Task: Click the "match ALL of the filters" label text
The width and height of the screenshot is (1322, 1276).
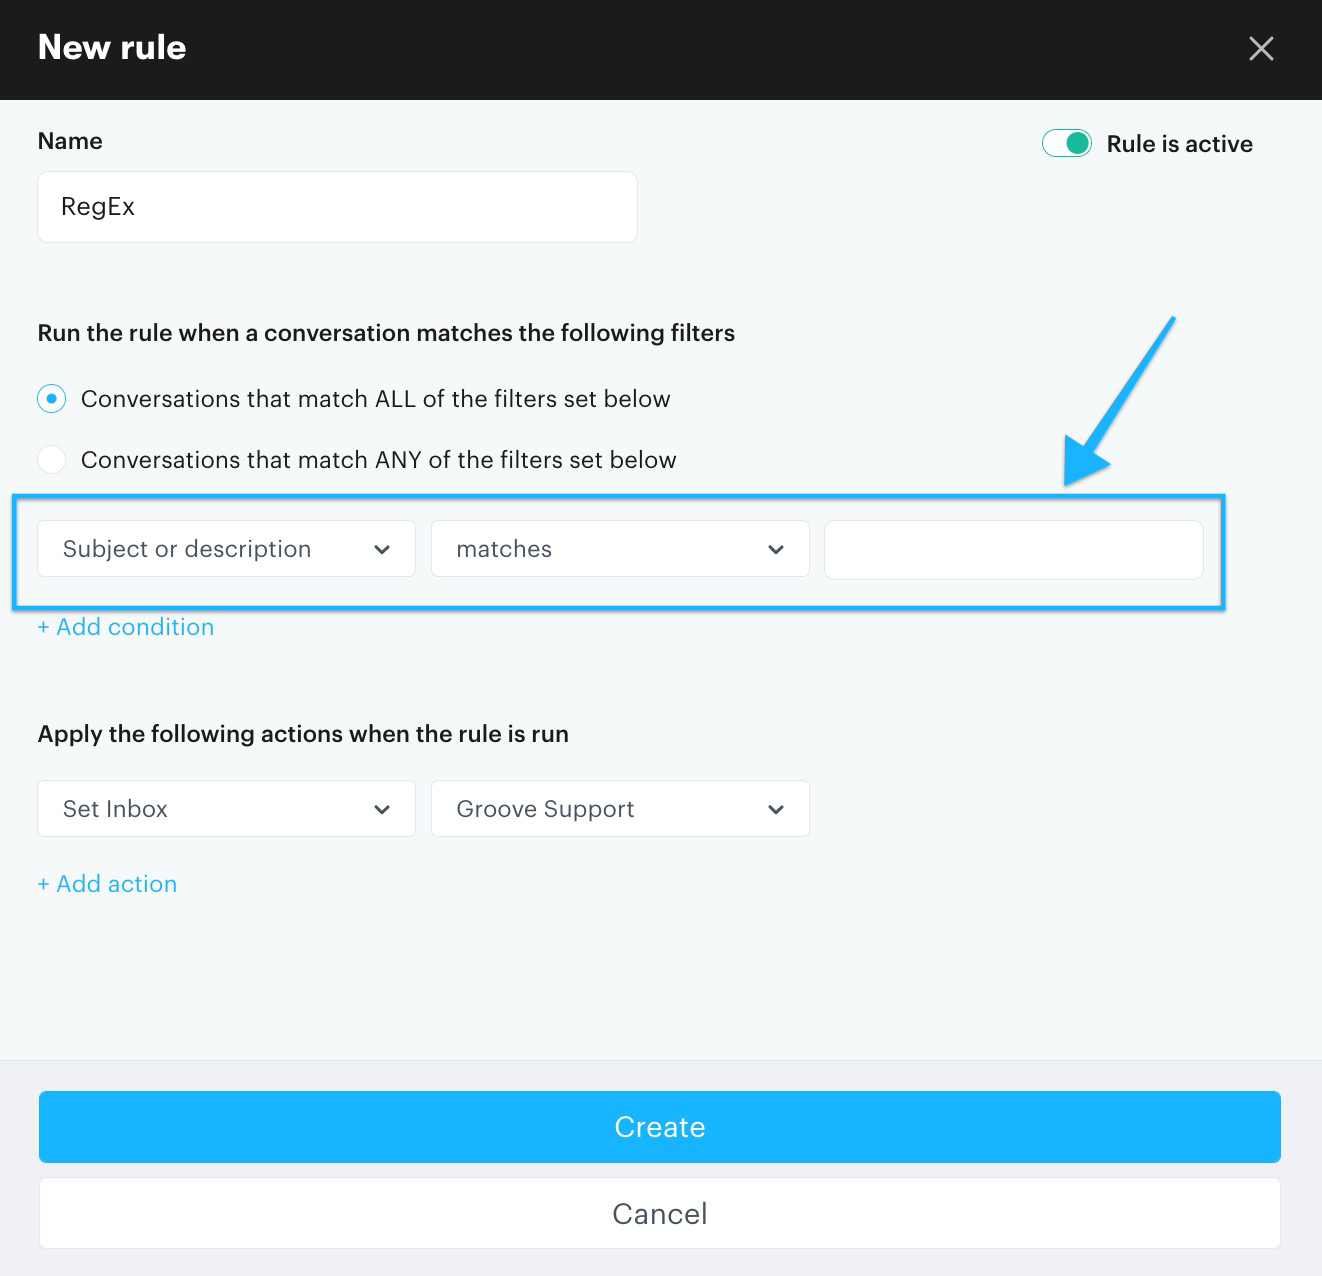Action: [x=375, y=399]
